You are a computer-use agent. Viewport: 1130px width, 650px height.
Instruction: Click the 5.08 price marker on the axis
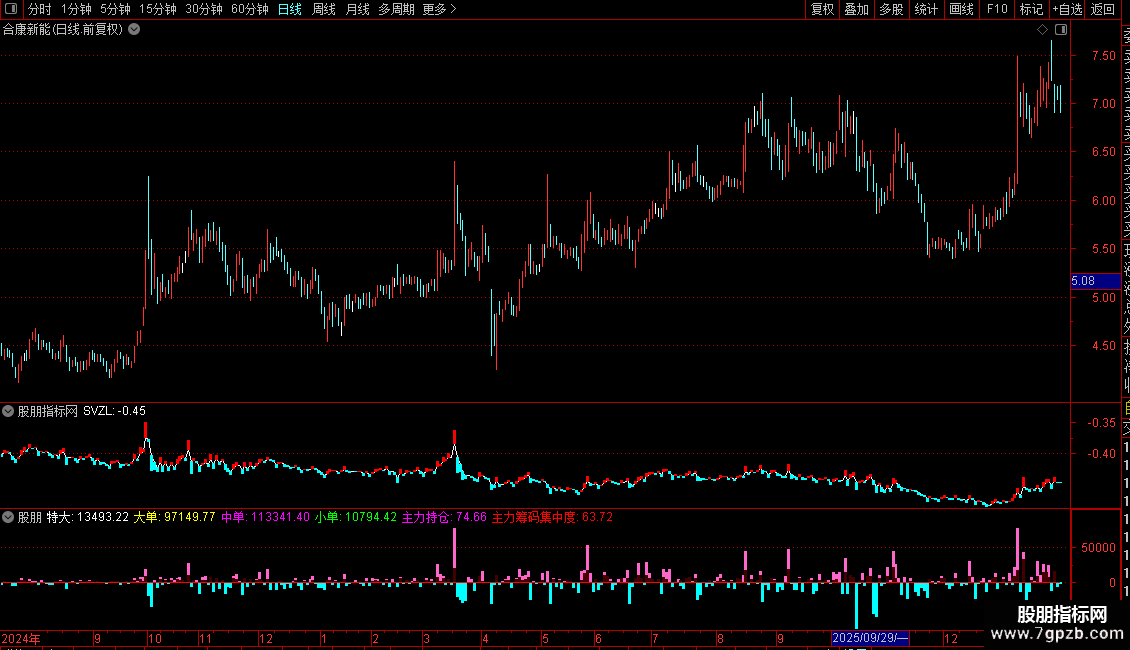tap(1095, 281)
